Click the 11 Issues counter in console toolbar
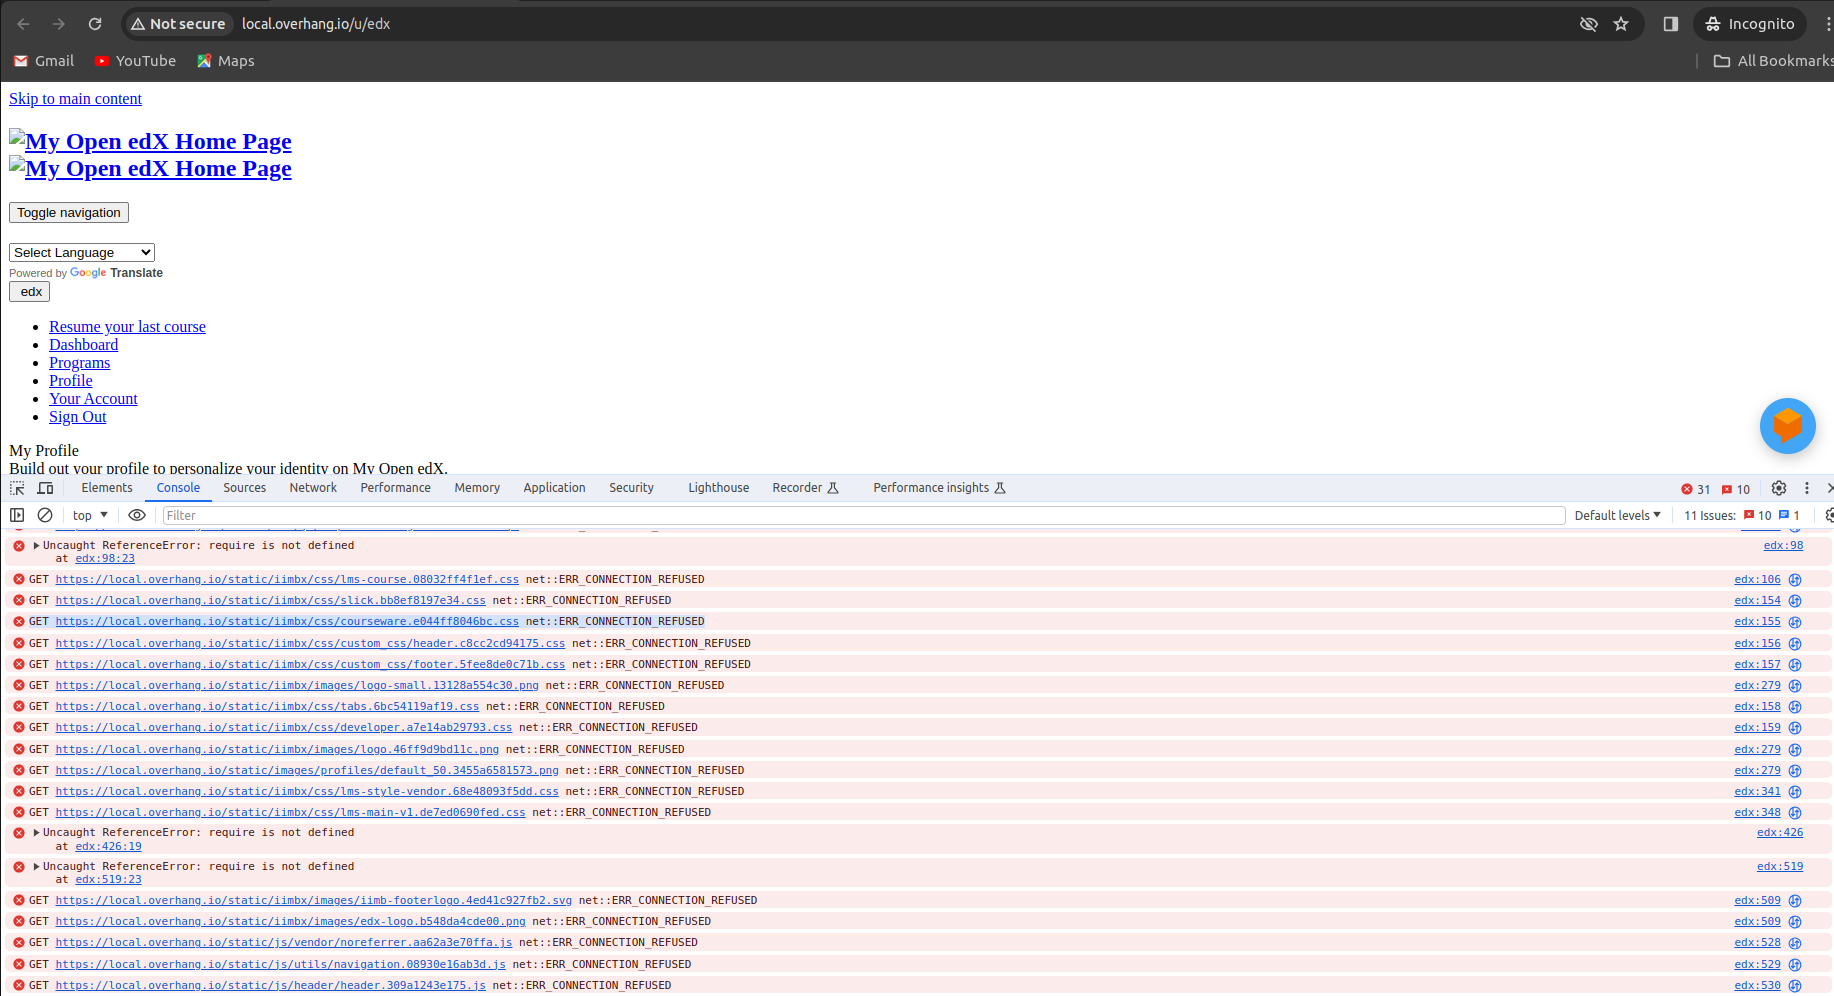1834x996 pixels. [1742, 516]
